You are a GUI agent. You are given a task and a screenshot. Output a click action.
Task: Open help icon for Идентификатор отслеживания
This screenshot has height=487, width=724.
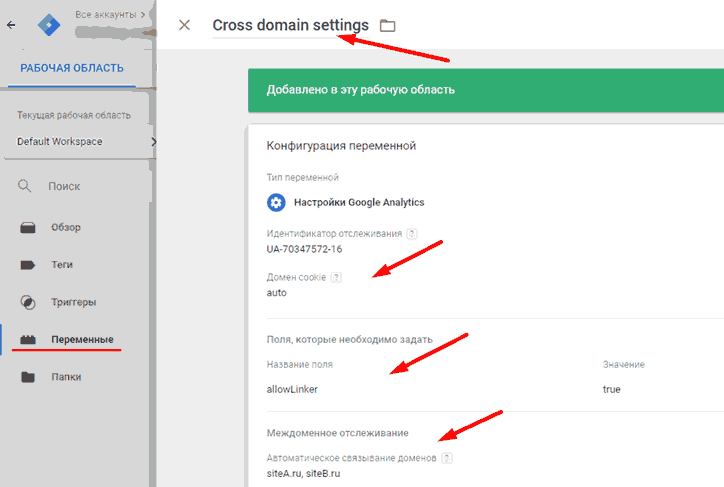point(412,234)
